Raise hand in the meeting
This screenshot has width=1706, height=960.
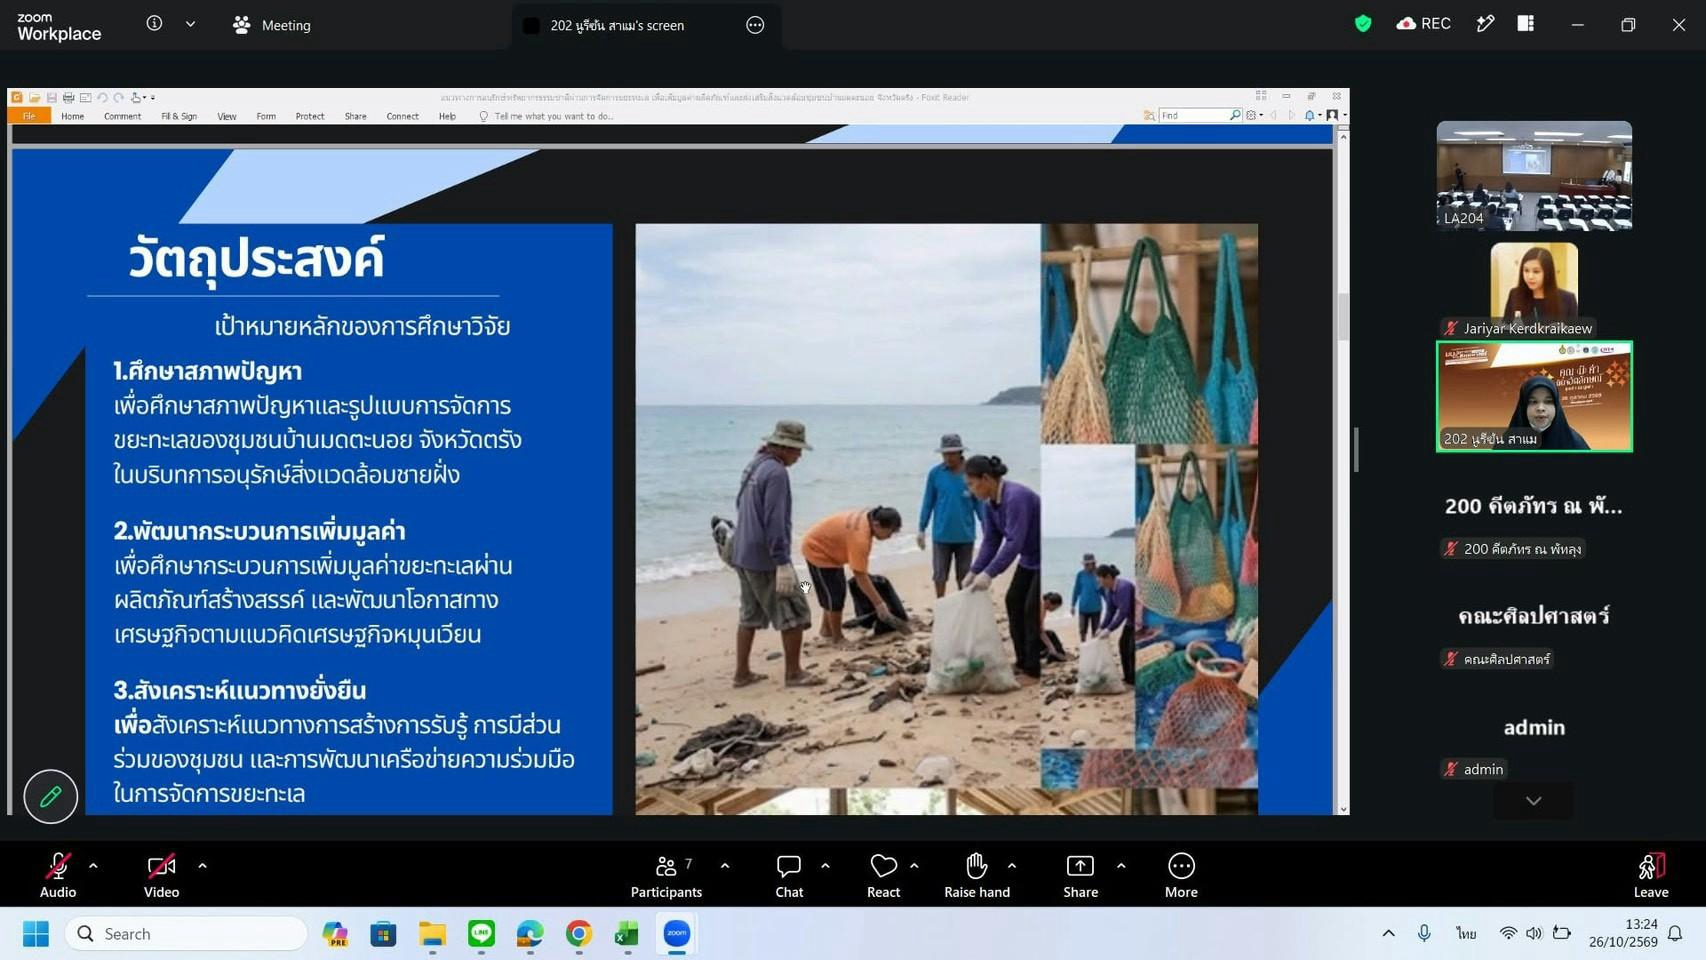(976, 876)
